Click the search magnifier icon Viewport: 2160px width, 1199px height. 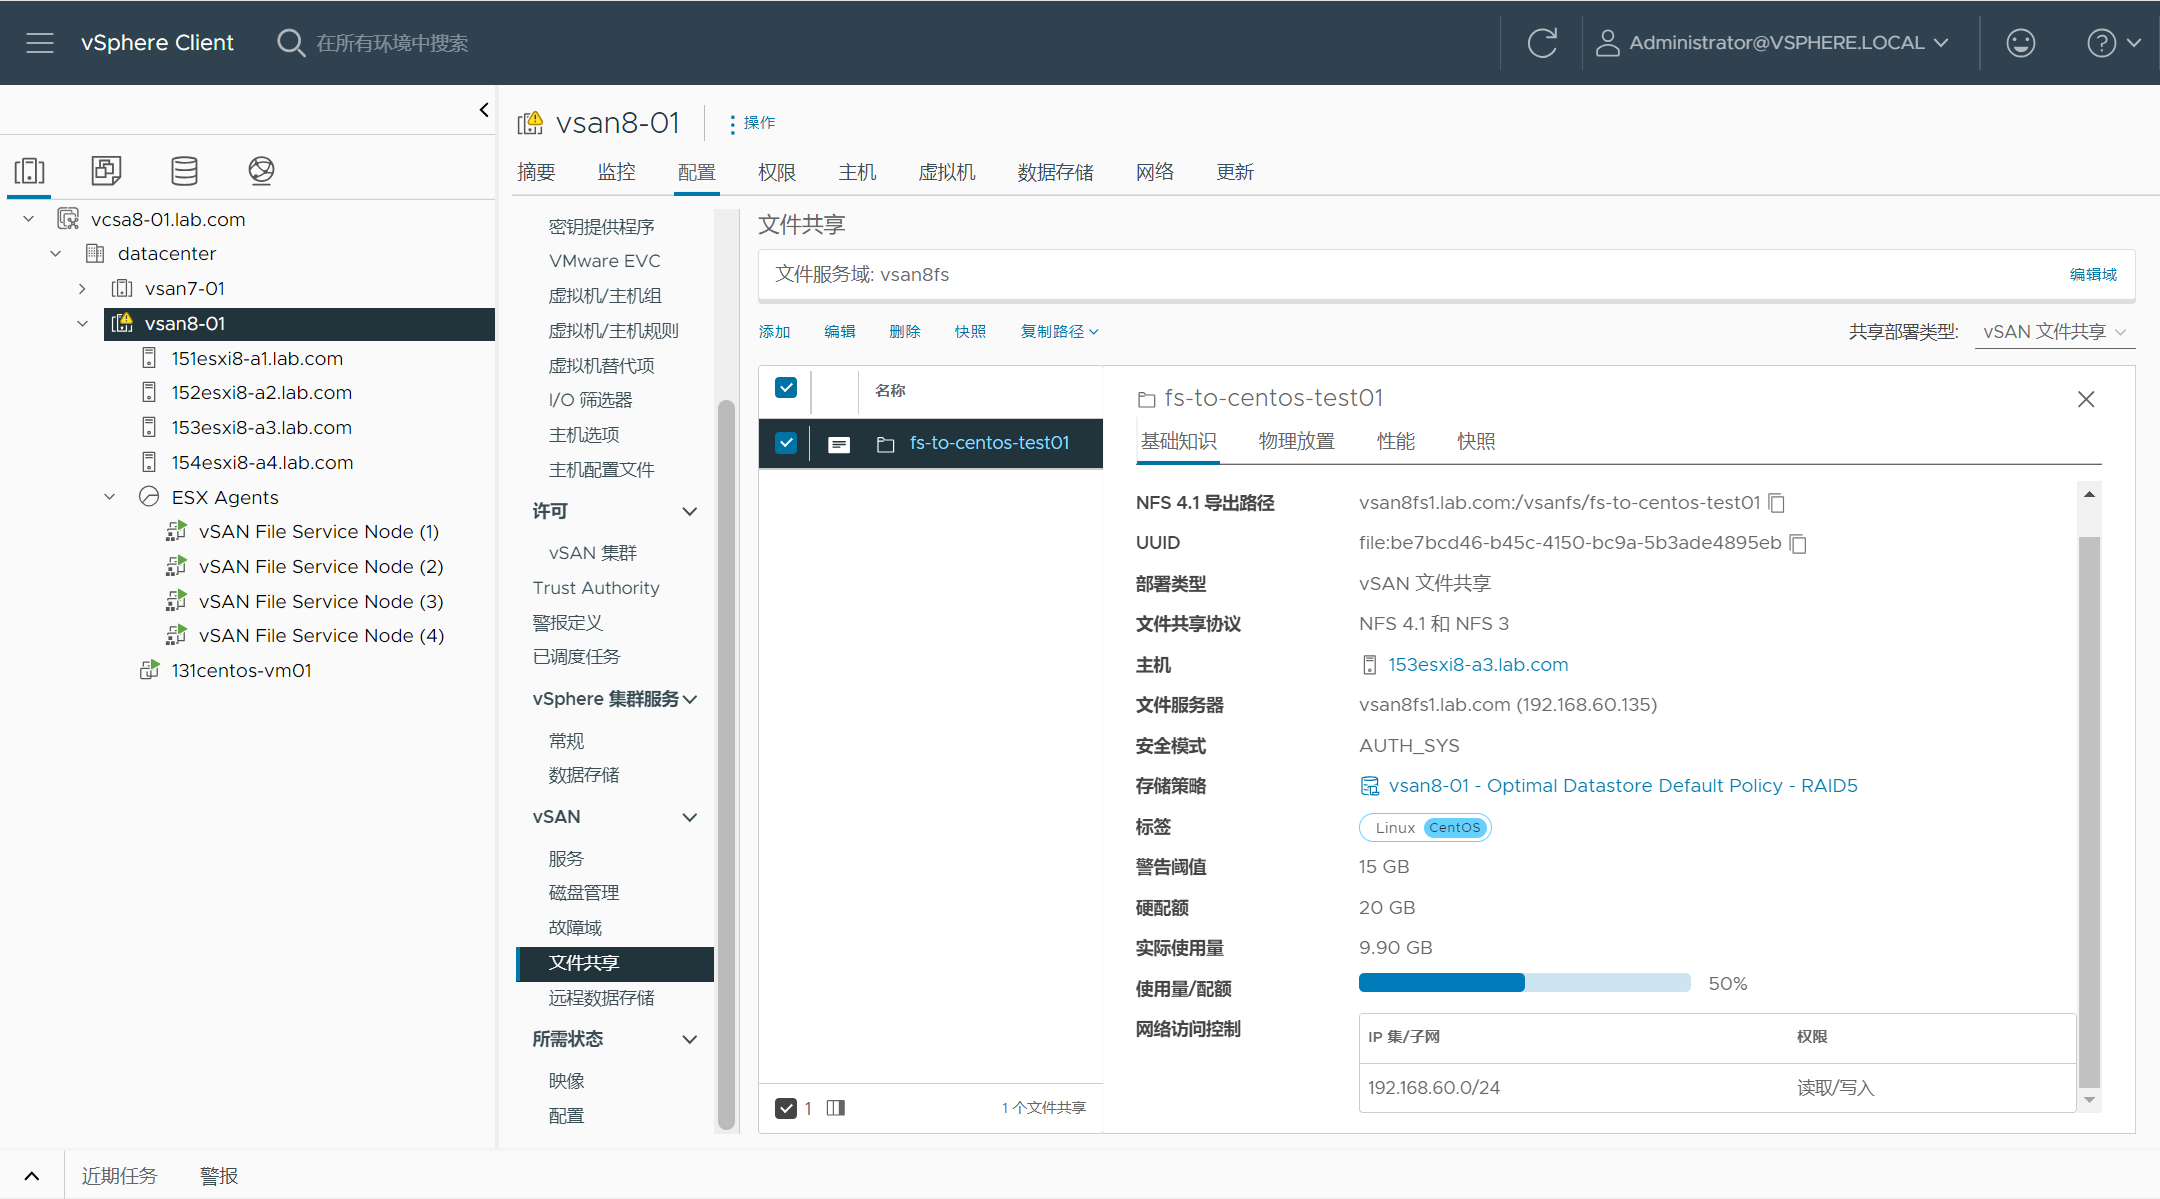coord(290,43)
